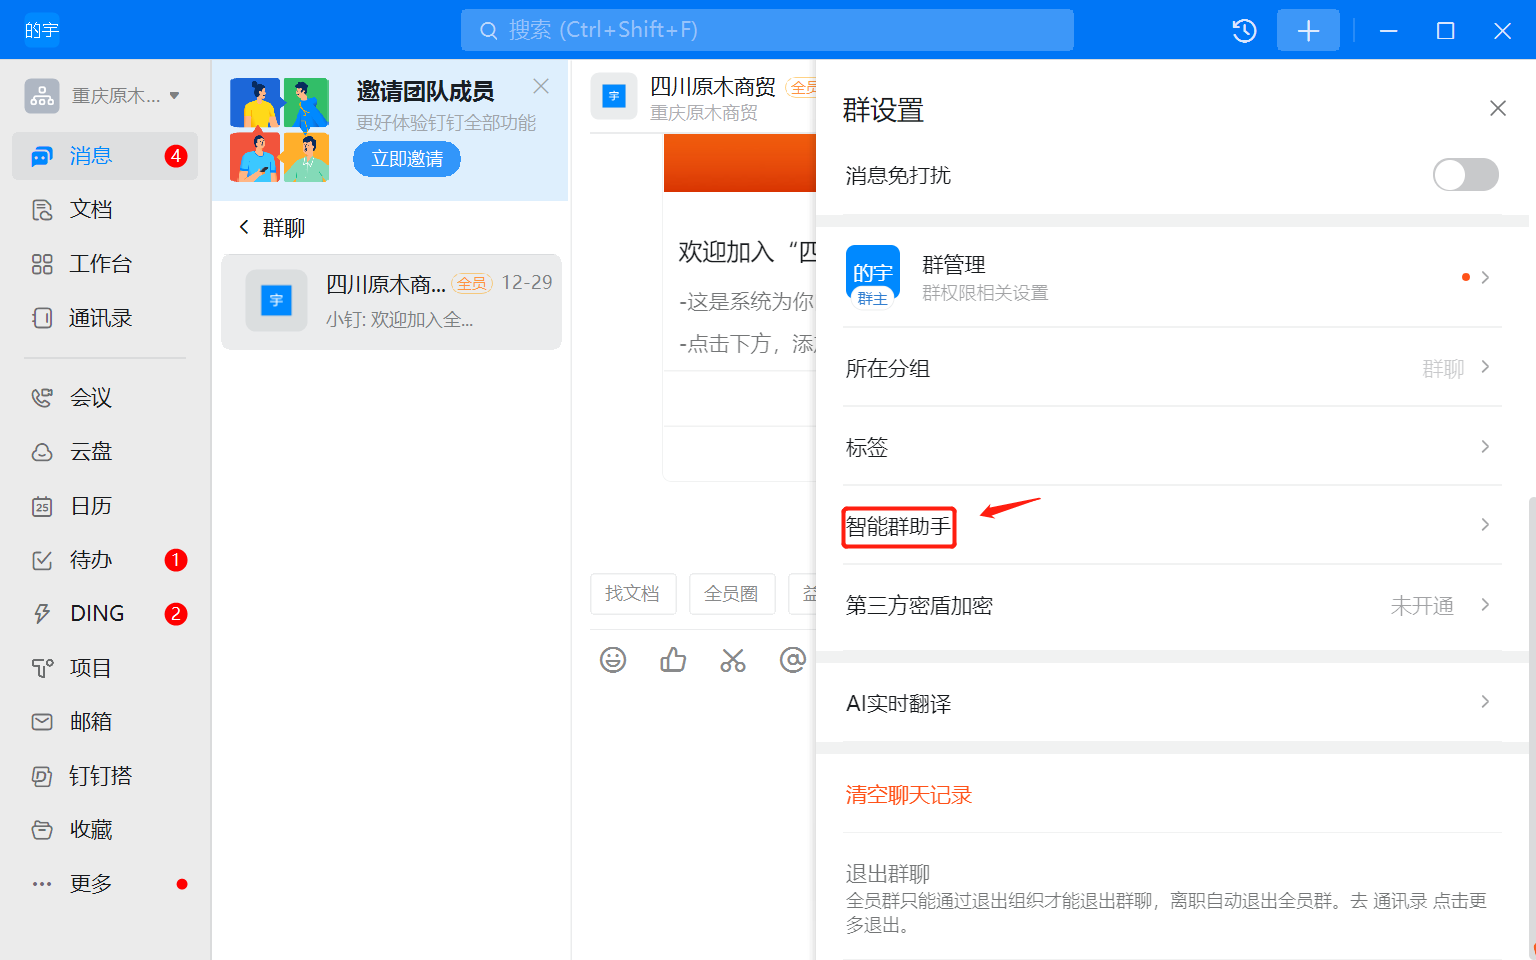Open the Messages (消息) sidebar icon

click(x=42, y=156)
